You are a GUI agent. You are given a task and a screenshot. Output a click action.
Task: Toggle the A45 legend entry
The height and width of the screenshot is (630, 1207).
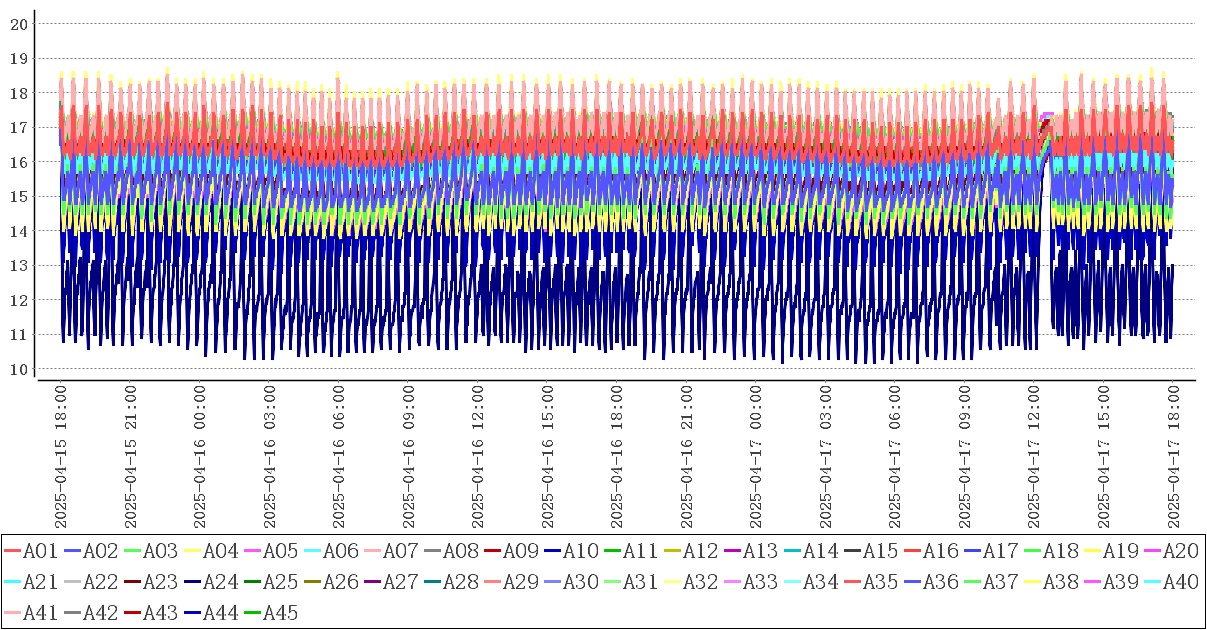pyautogui.click(x=281, y=613)
